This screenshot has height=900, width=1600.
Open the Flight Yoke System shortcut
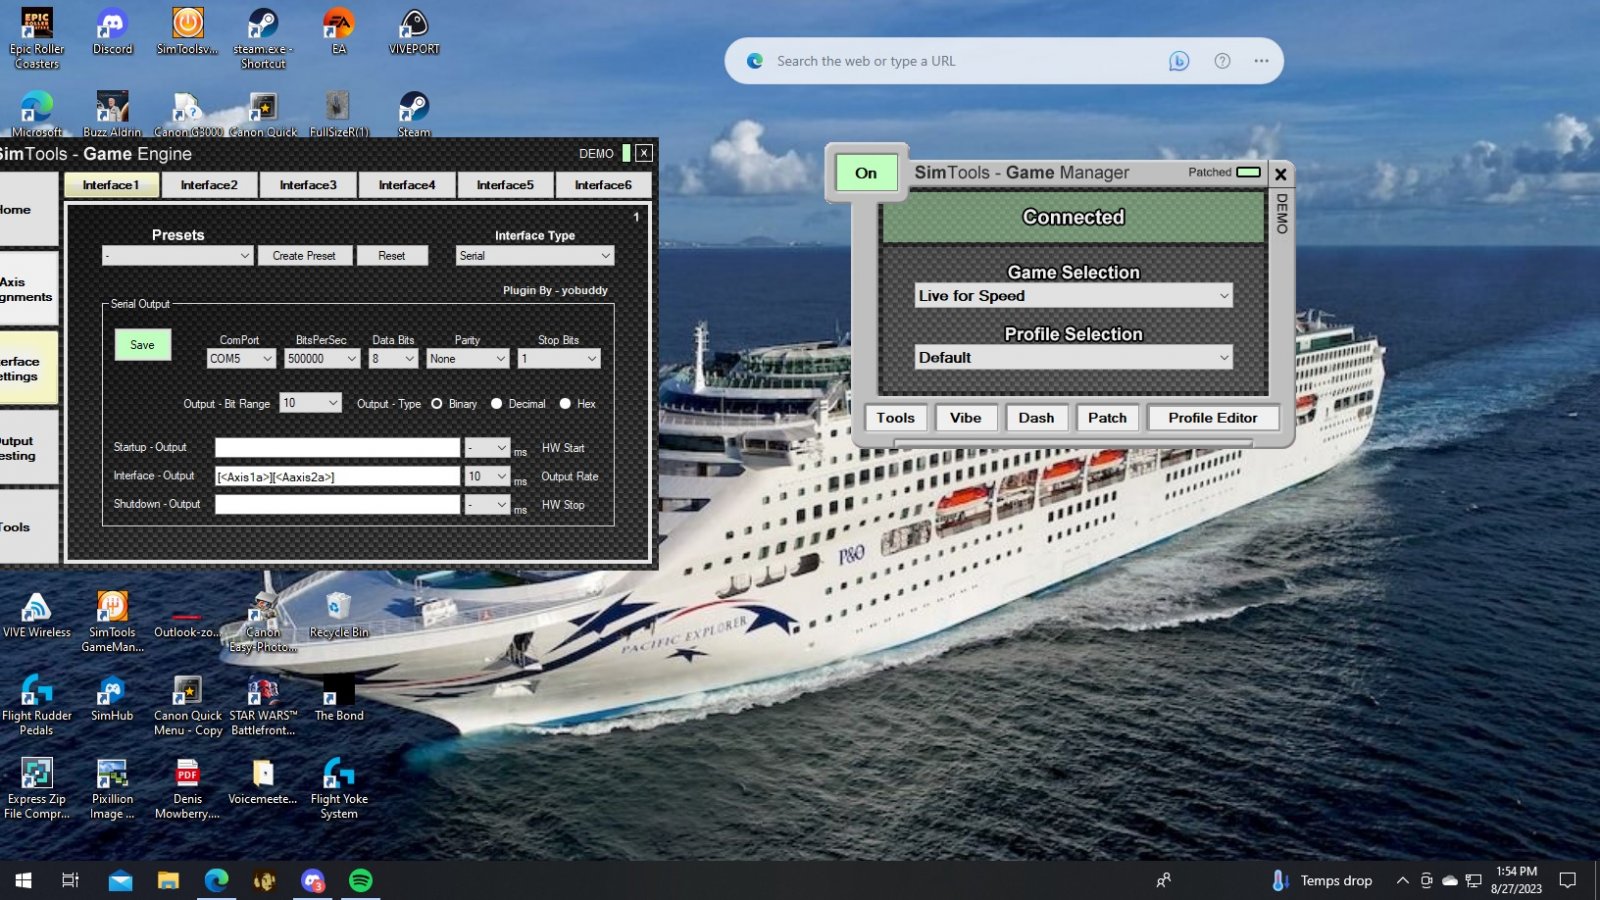339,787
